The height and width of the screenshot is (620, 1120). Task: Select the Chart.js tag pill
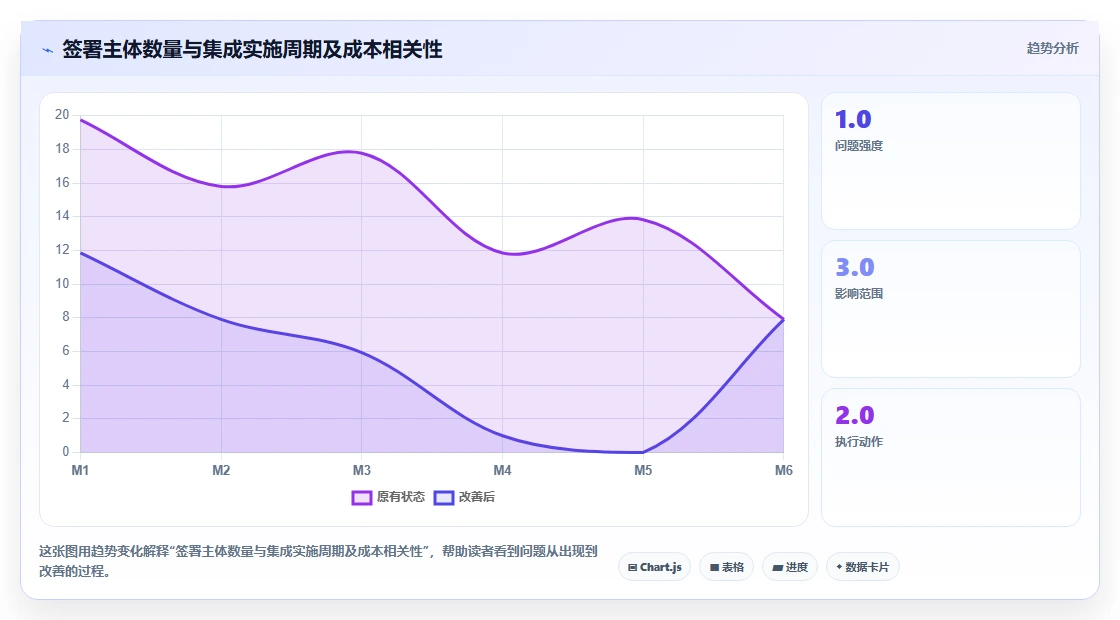click(654, 567)
